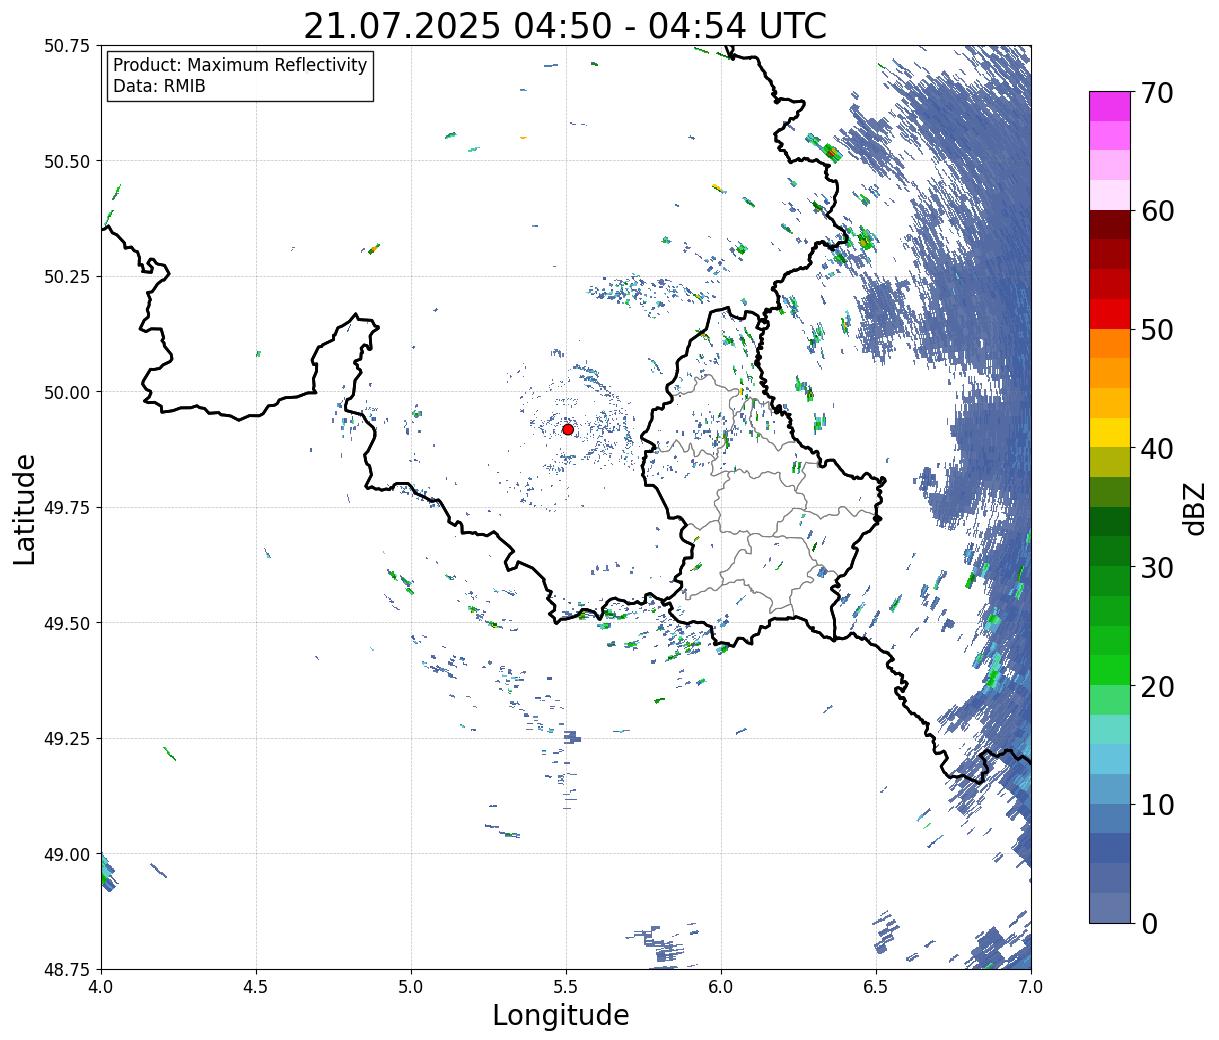This screenshot has height=1040, width=1219.
Task: Click the colorbar tick label 50
Action: click(x=1156, y=330)
